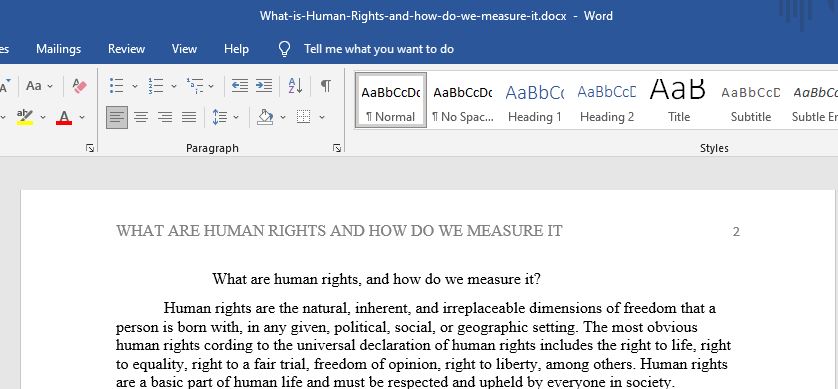Open the Shading color dropdown arrow
838x389 pixels.
283,117
